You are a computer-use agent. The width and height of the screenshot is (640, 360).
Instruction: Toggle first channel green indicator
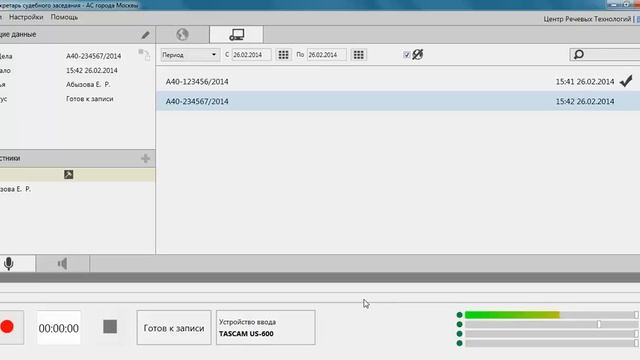[459, 315]
